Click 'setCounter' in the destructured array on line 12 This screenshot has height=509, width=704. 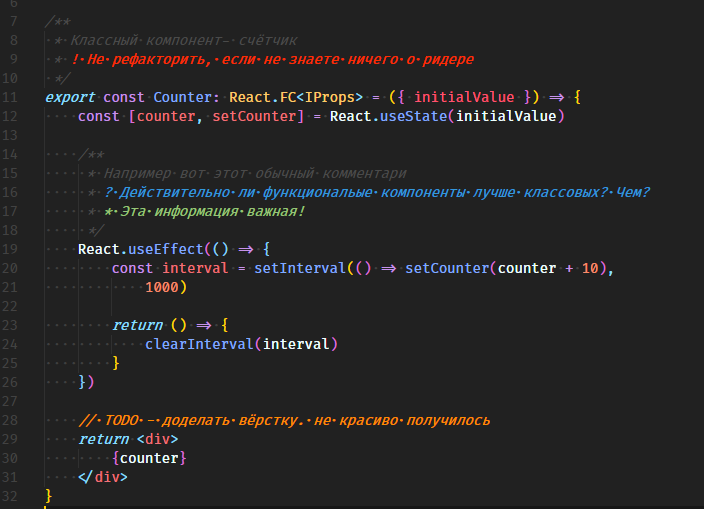254,116
